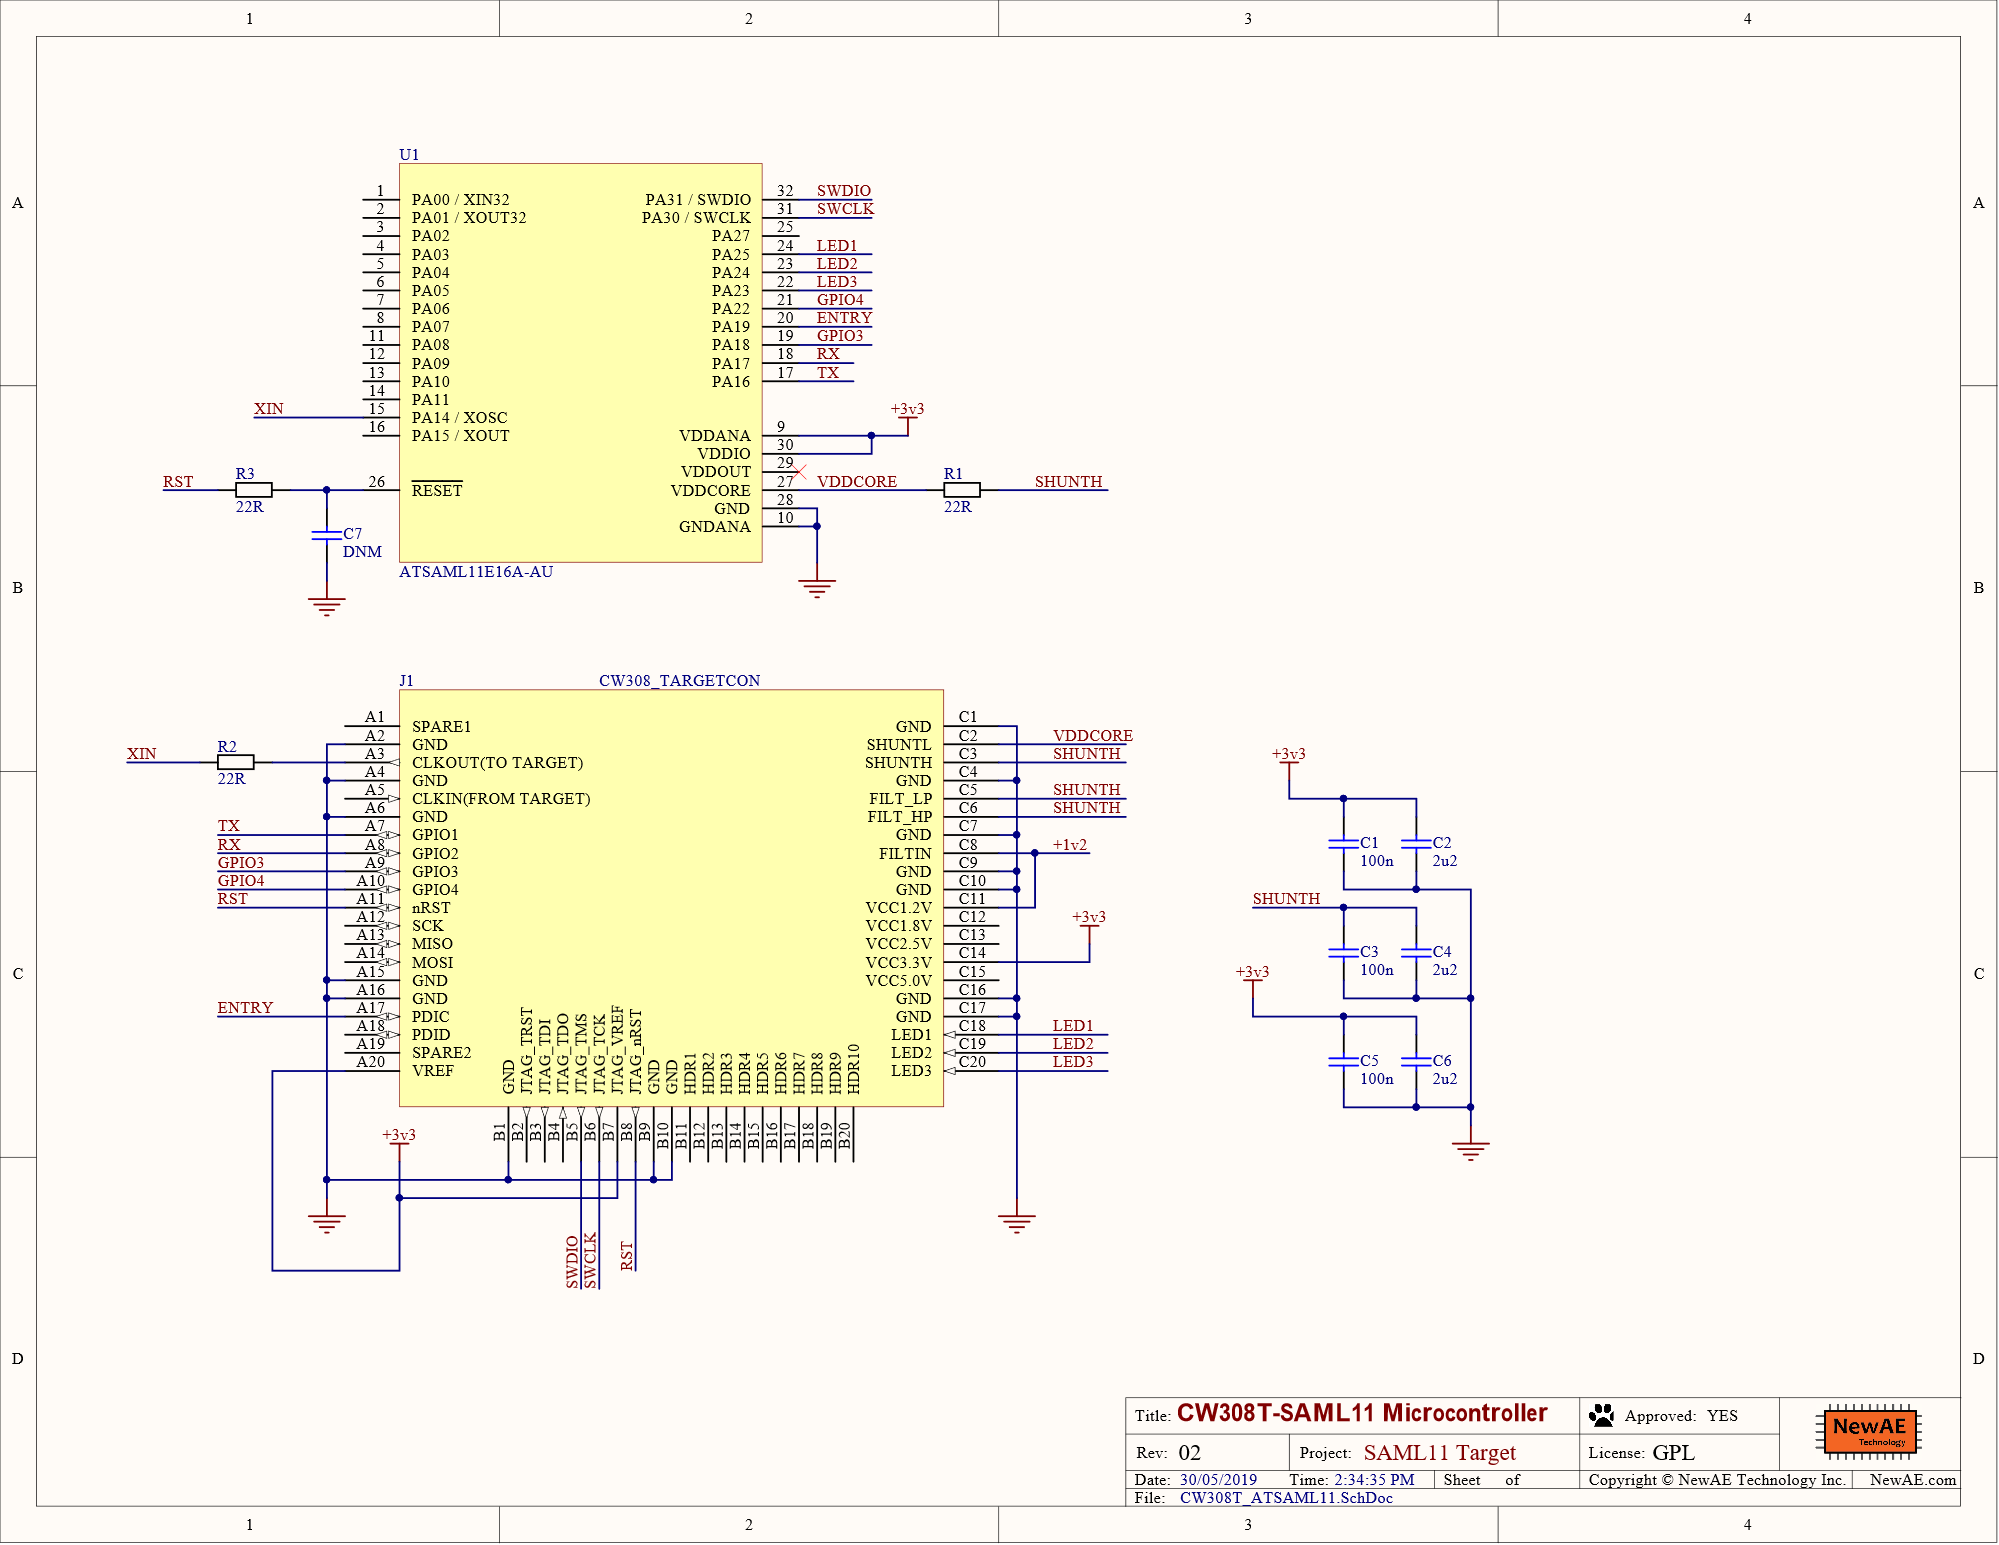Viewport: 1999px width, 1545px height.
Task: Click the ENTRY net label at U1 pin 20
Action: pos(844,317)
